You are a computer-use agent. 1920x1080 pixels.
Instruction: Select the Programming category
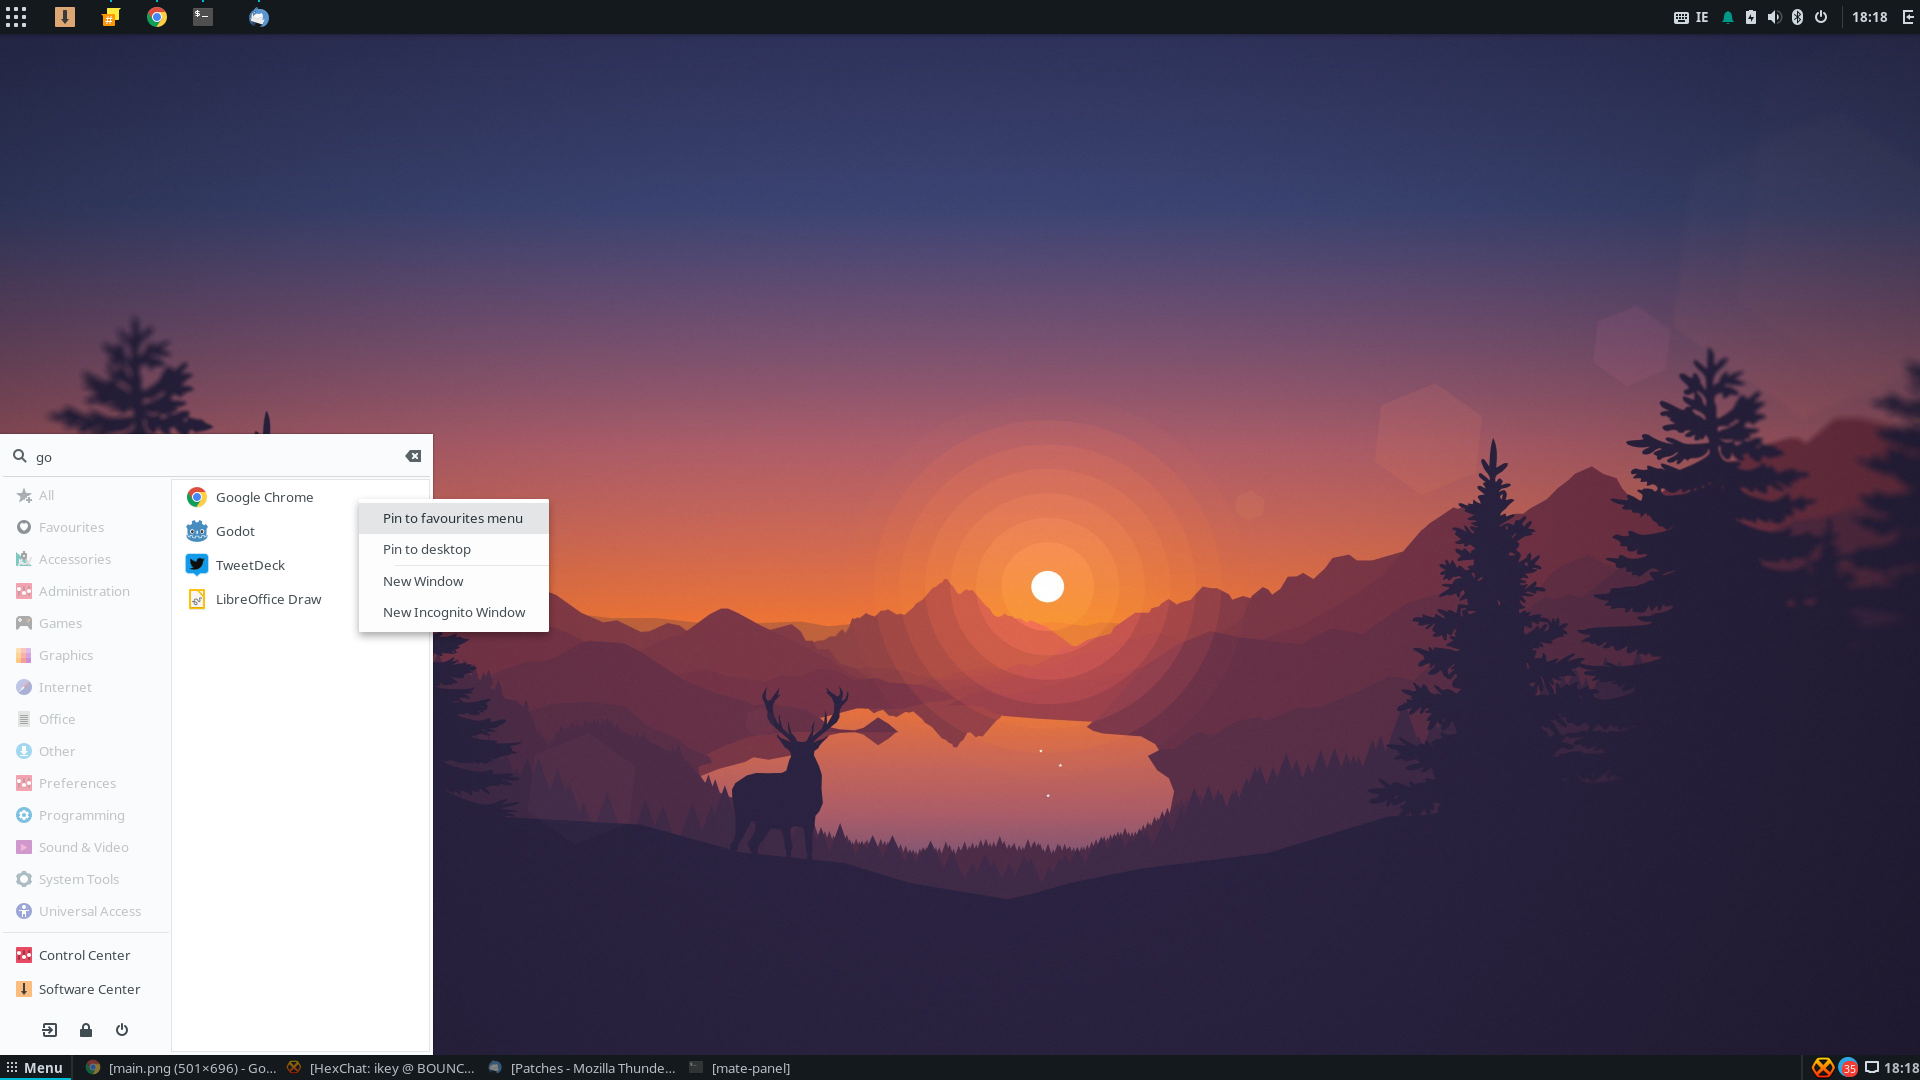[x=86, y=815]
